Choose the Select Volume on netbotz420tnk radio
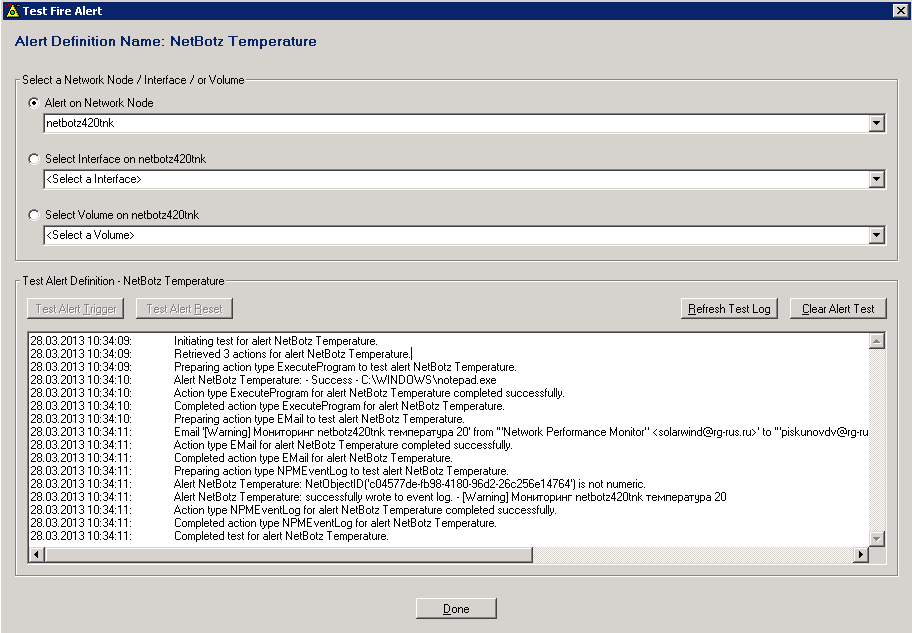This screenshot has height=633, width=912. (x=34, y=215)
